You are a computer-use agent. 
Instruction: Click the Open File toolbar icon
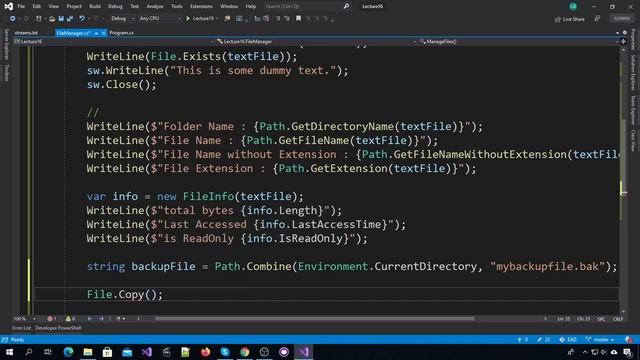click(52, 18)
